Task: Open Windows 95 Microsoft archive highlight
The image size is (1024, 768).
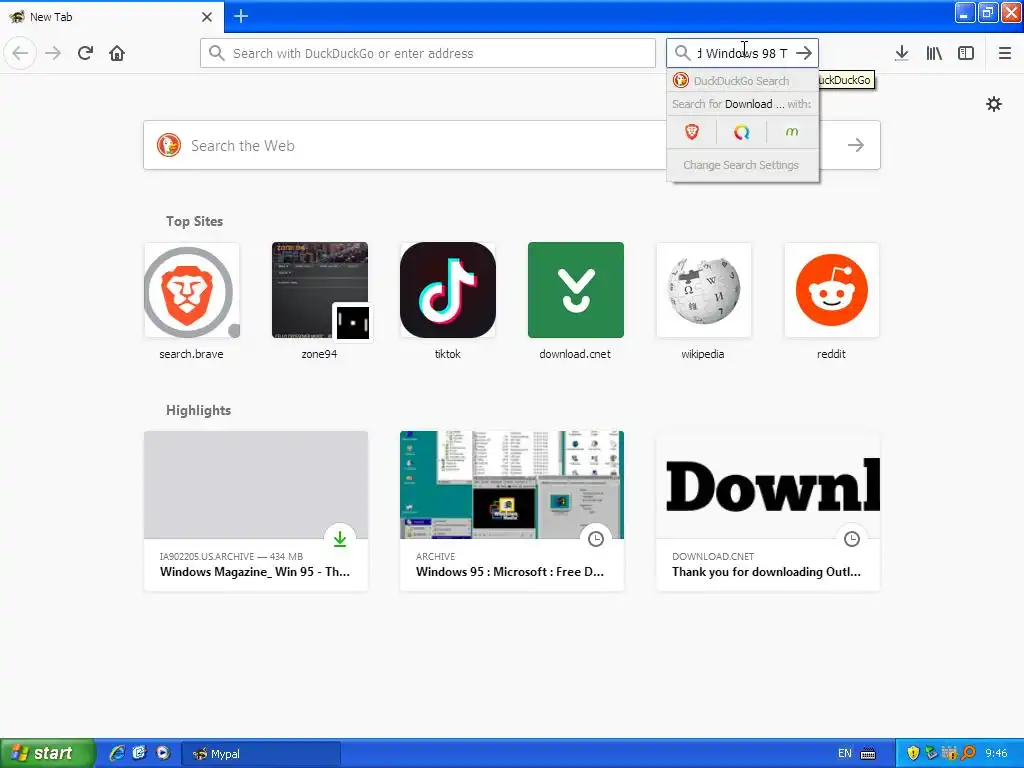Action: (x=511, y=511)
